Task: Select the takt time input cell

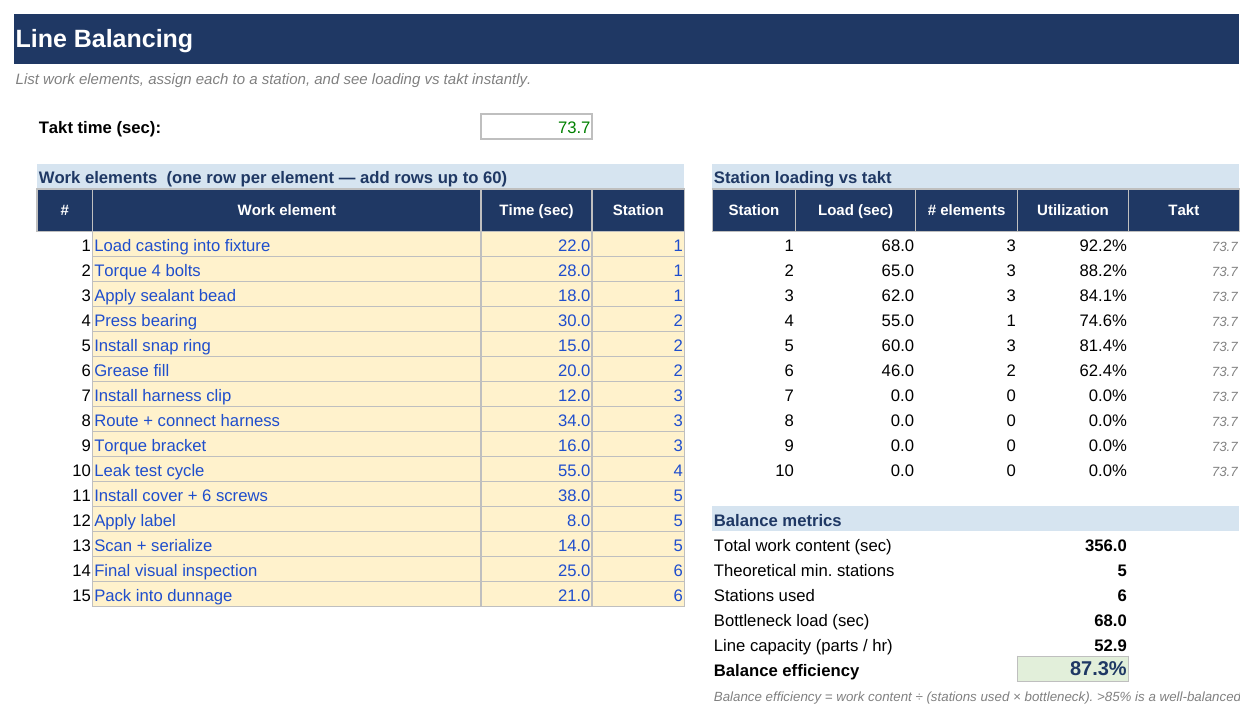Action: tap(536, 127)
